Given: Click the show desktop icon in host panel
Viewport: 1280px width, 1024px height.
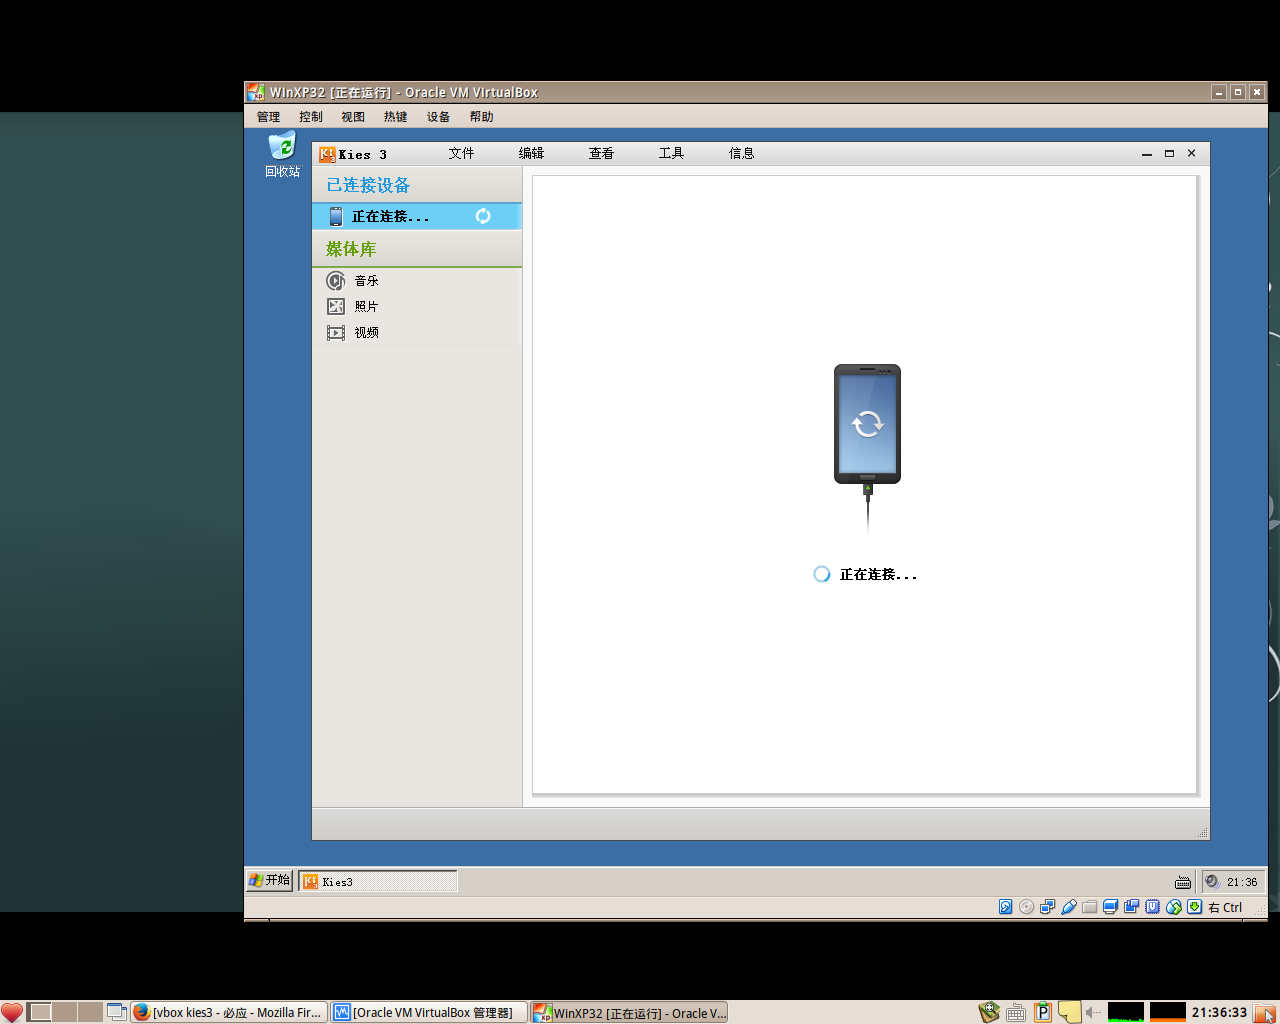Looking at the screenshot, I should pos(116,1012).
